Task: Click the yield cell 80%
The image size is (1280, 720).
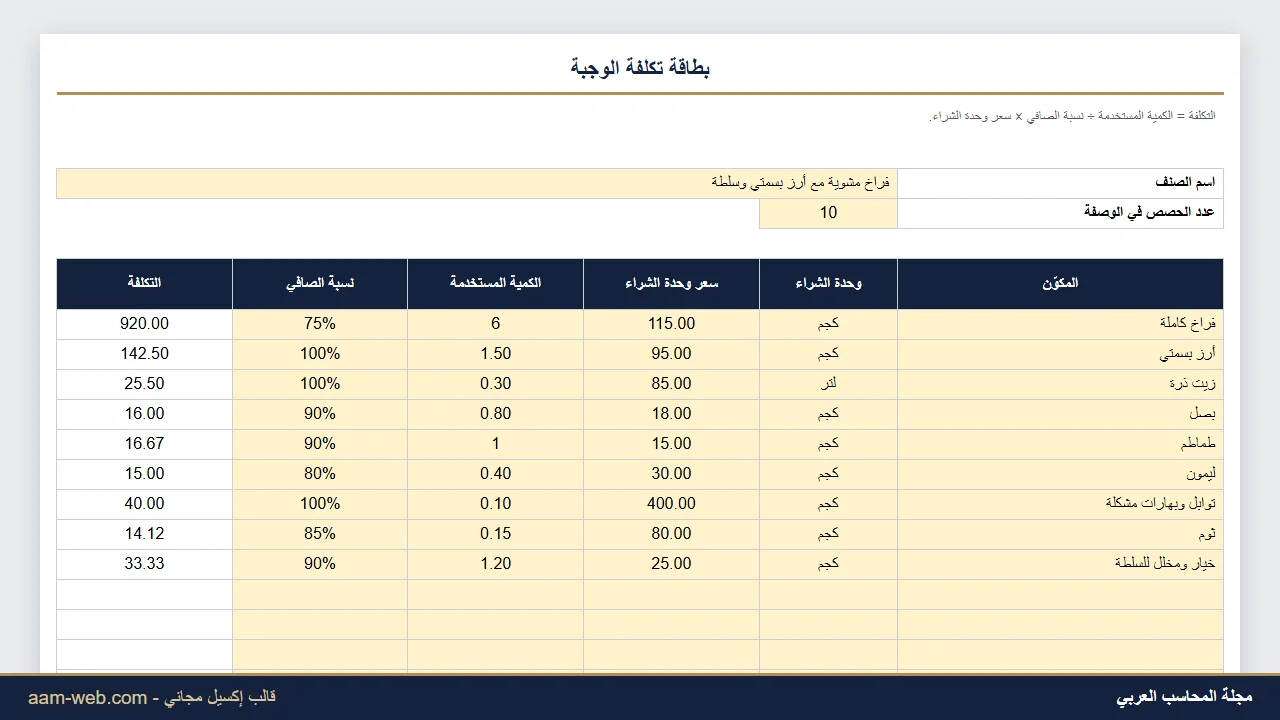Action: click(320, 474)
